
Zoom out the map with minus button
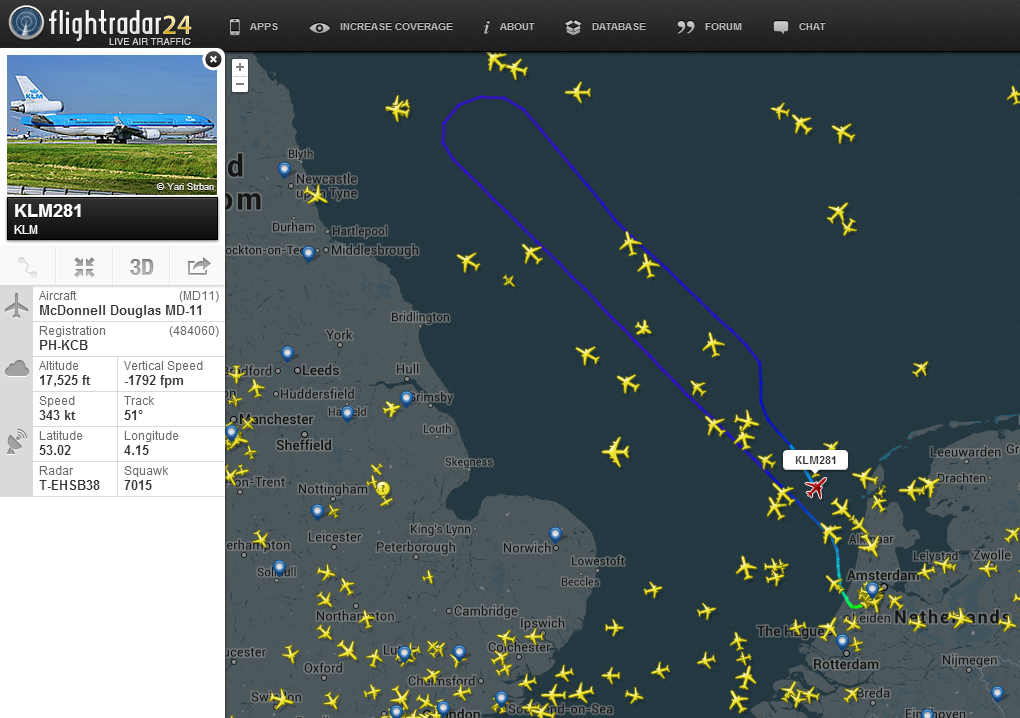(240, 84)
